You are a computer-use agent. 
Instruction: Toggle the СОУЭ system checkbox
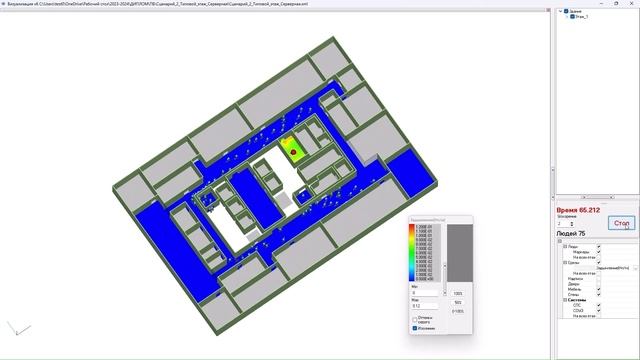(599, 311)
